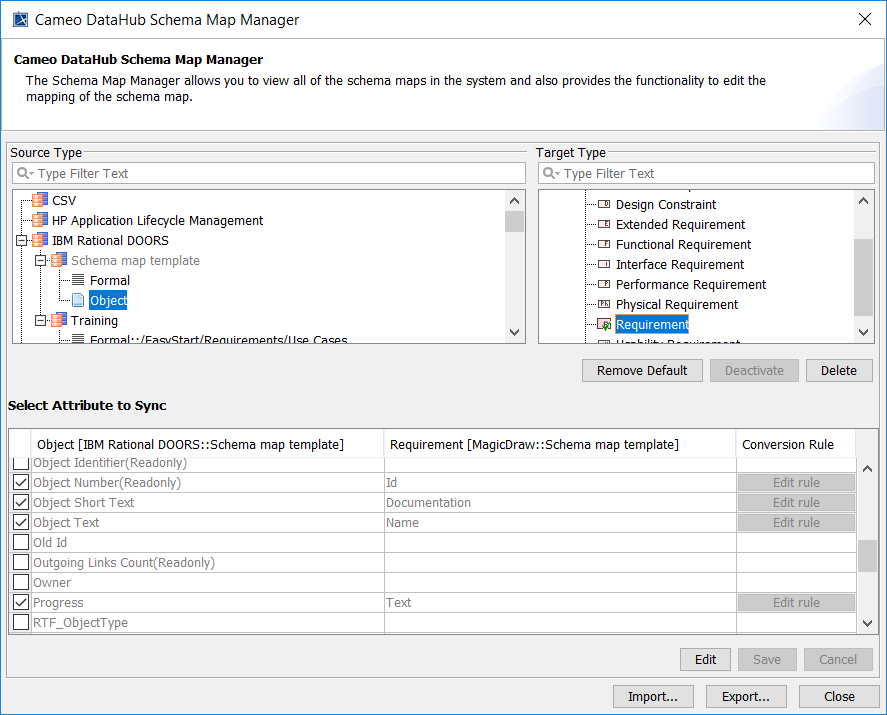Focus the Source Type filter text field
Viewport: 887px width, 715px height.
click(275, 173)
